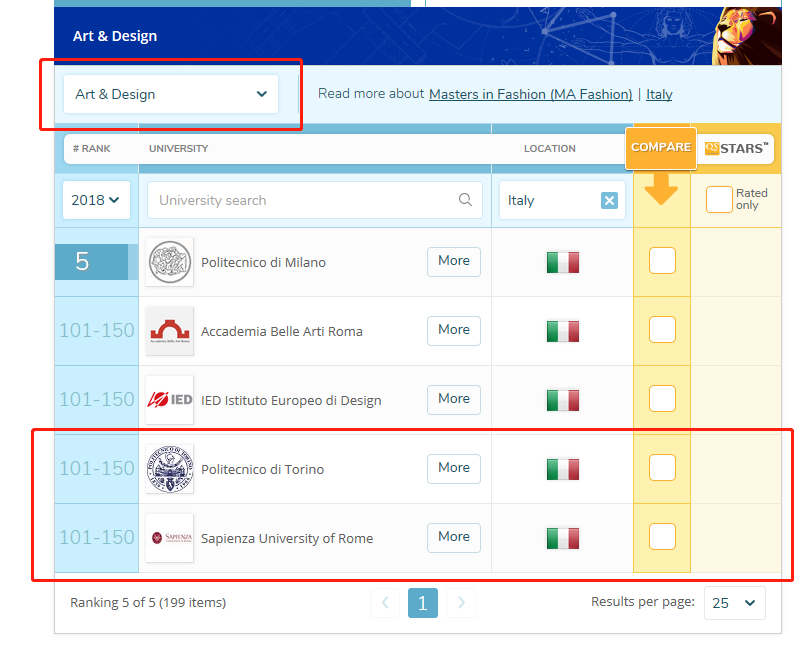Open the IED logo thumbnail
The image size is (802, 652).
pyautogui.click(x=170, y=400)
